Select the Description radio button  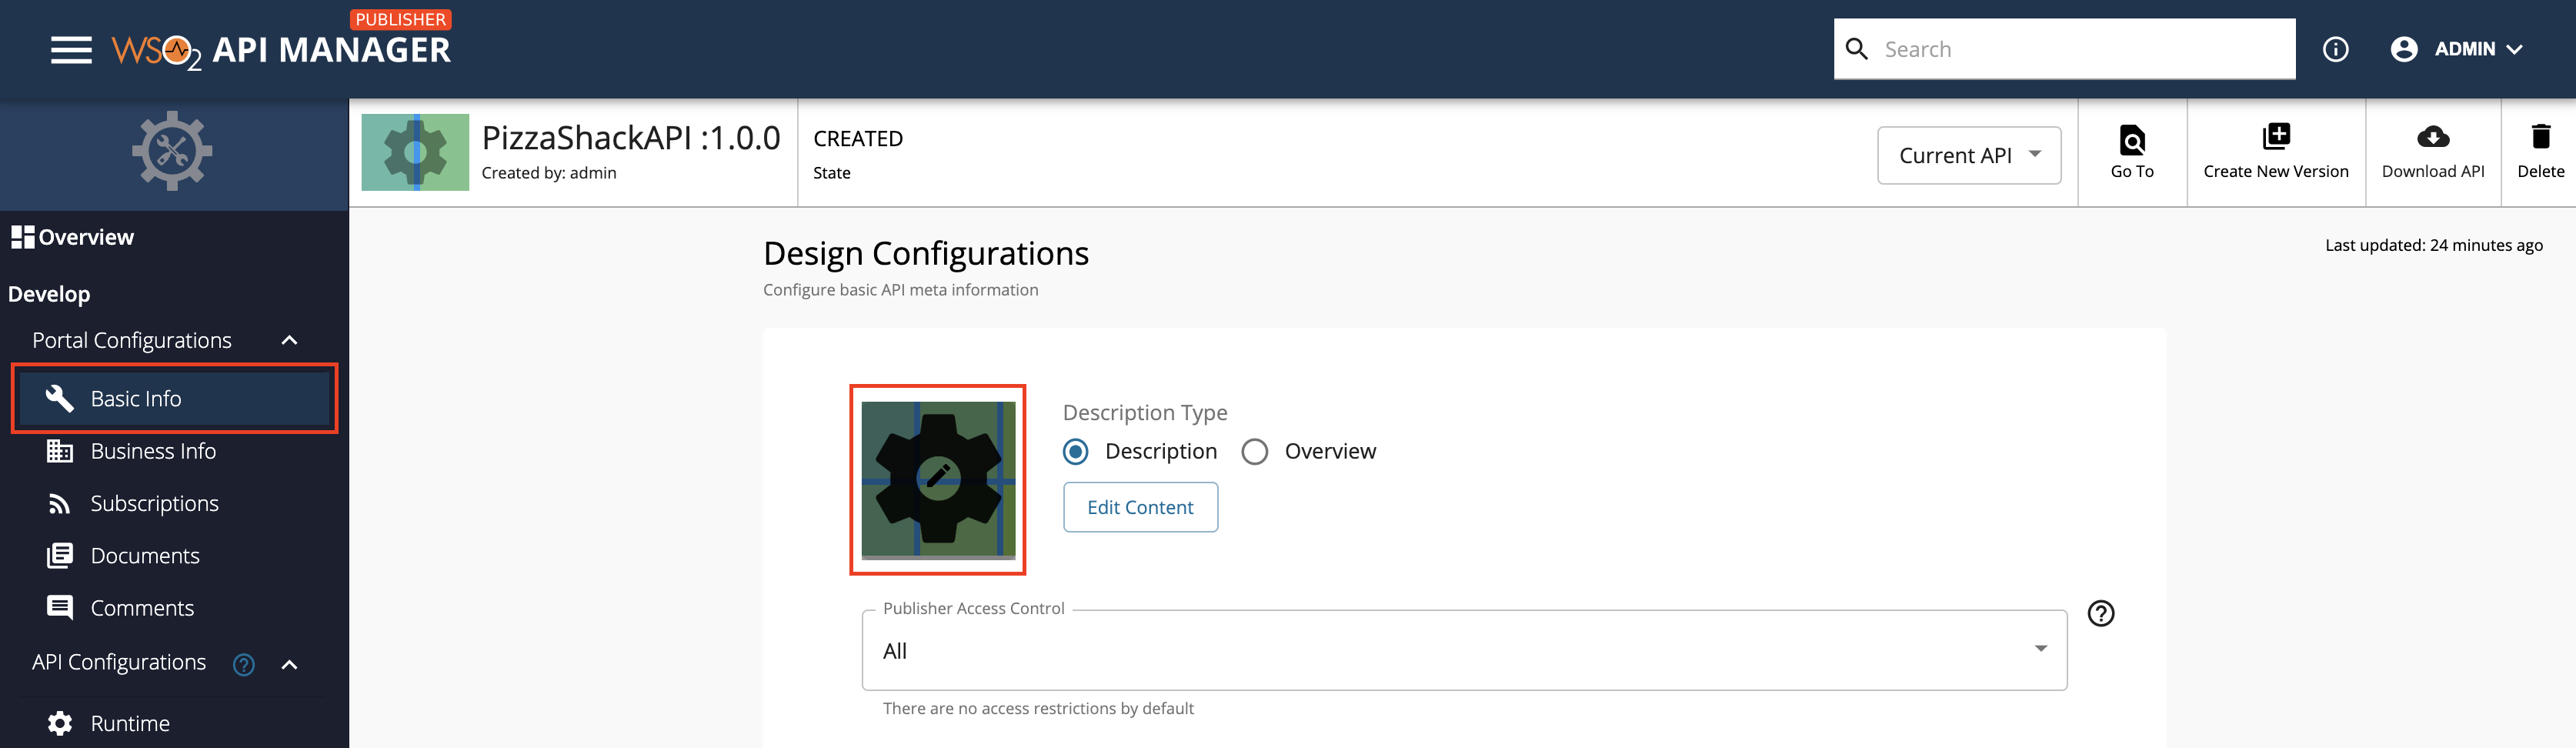pos(1076,452)
